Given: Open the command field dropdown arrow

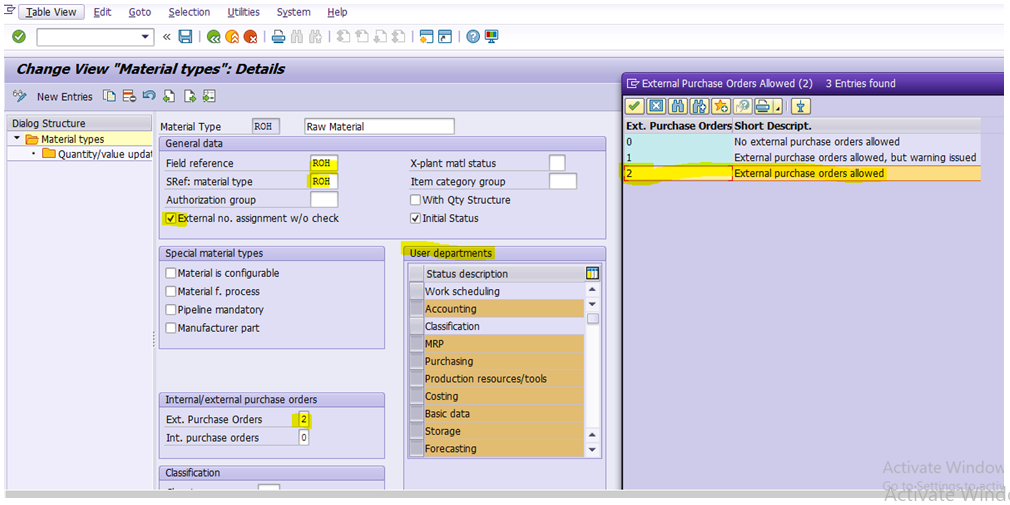Looking at the screenshot, I should tap(146, 37).
